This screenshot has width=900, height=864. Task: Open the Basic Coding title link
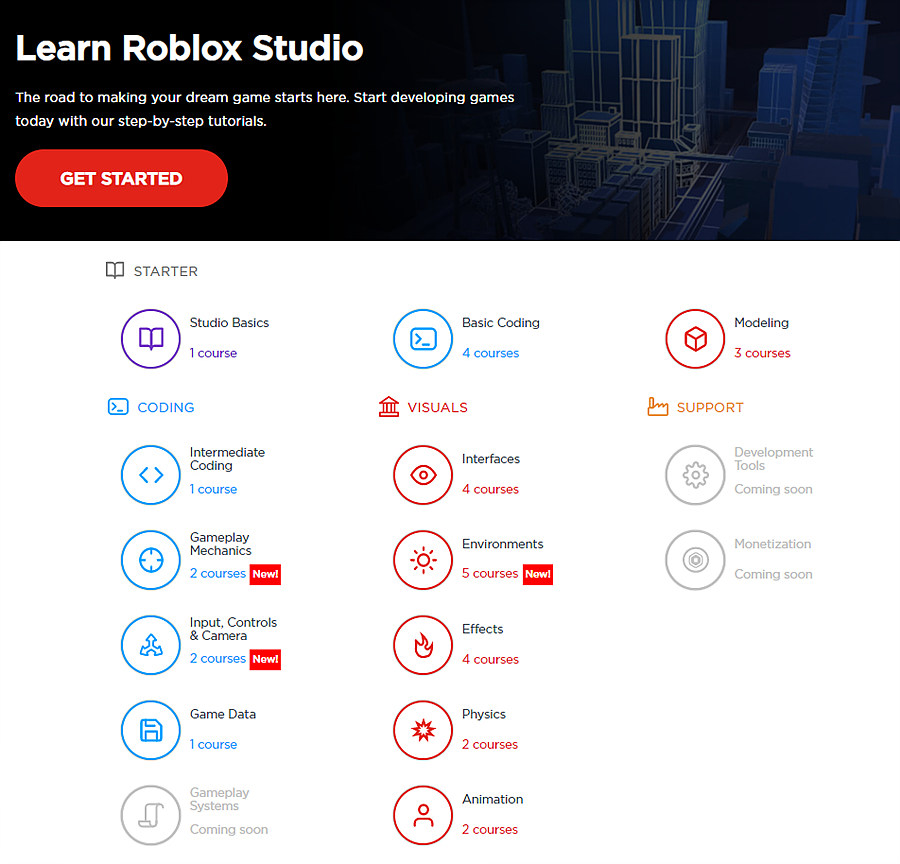[x=501, y=323]
